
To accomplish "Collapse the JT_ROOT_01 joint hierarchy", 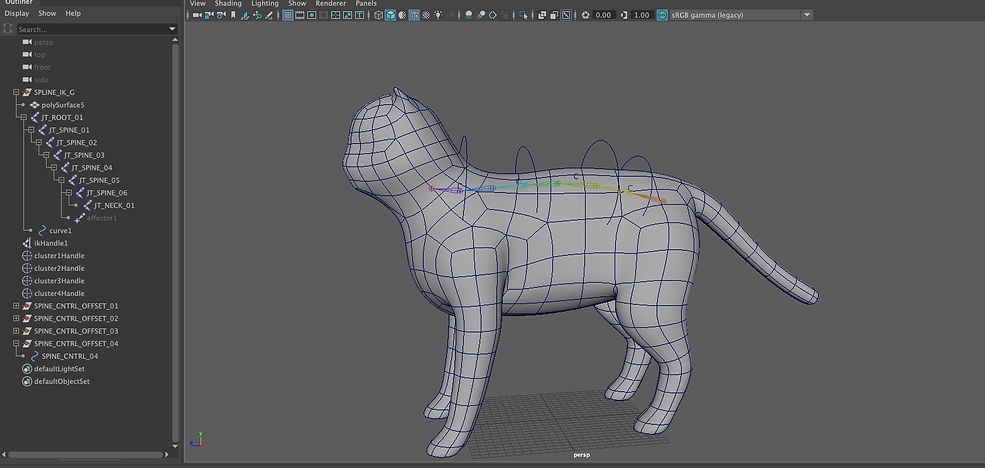I will tap(24, 117).
